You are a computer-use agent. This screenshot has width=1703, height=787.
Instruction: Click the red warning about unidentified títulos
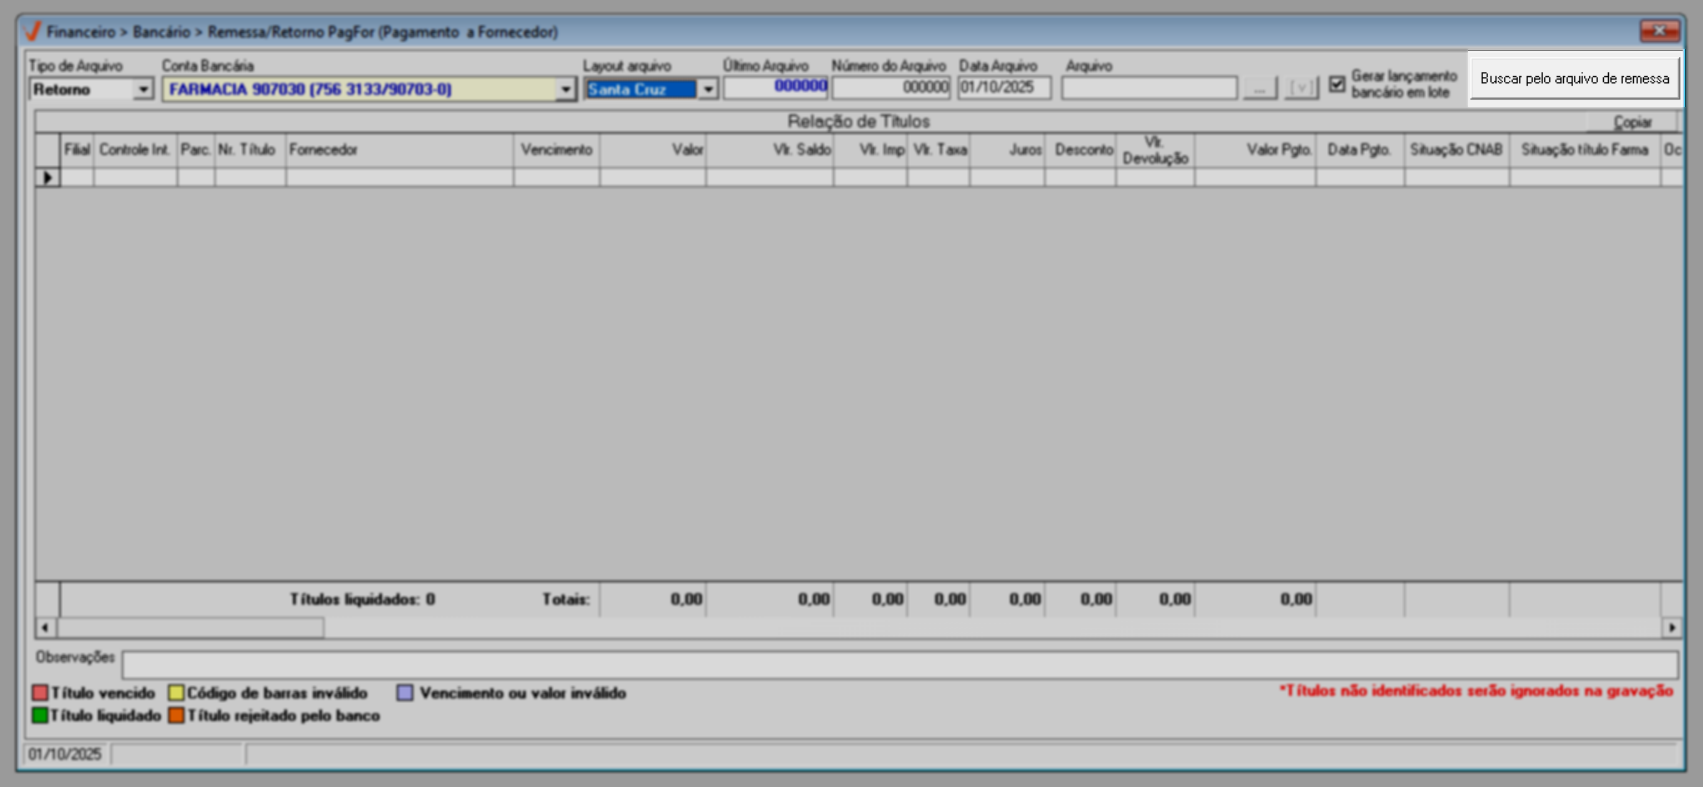[x=1476, y=690]
